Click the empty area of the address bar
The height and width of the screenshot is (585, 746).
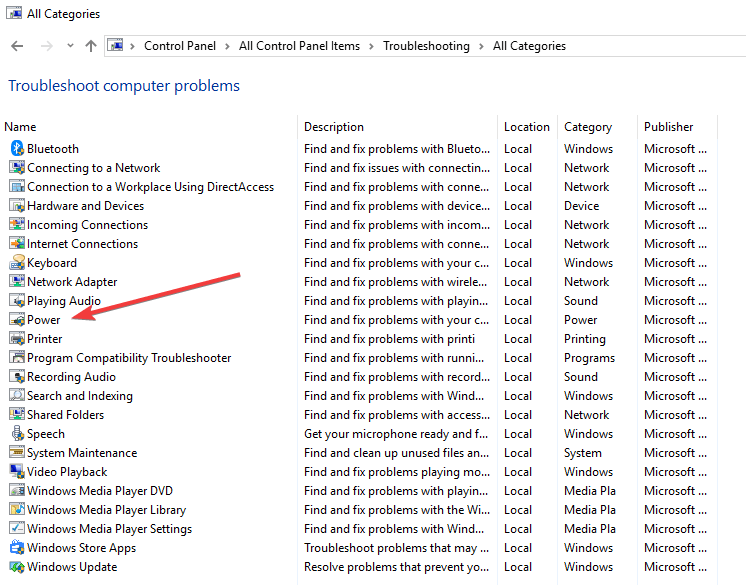[x=657, y=46]
